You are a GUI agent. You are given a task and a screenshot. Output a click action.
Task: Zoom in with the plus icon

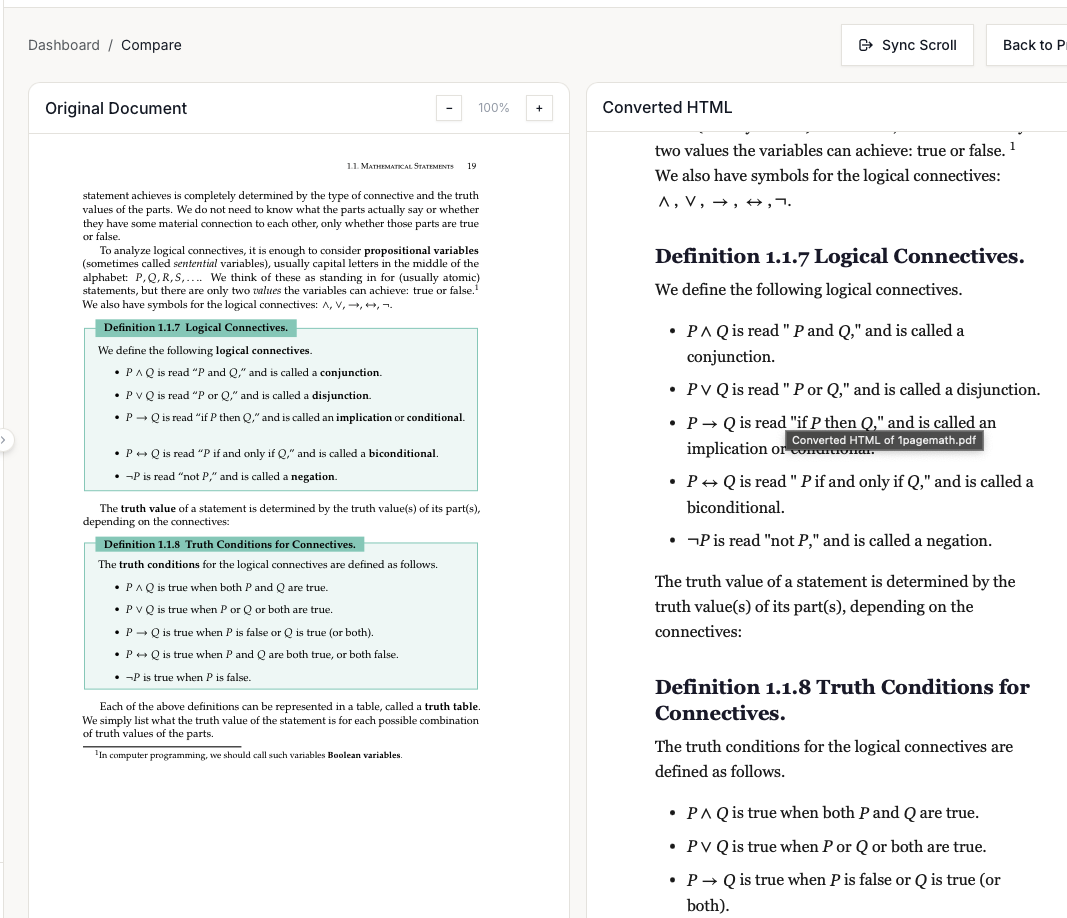click(539, 107)
